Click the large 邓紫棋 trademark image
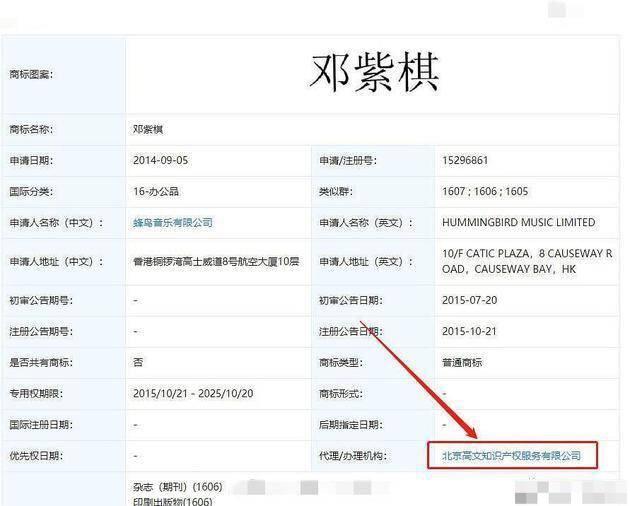The width and height of the screenshot is (630, 506). tap(374, 72)
